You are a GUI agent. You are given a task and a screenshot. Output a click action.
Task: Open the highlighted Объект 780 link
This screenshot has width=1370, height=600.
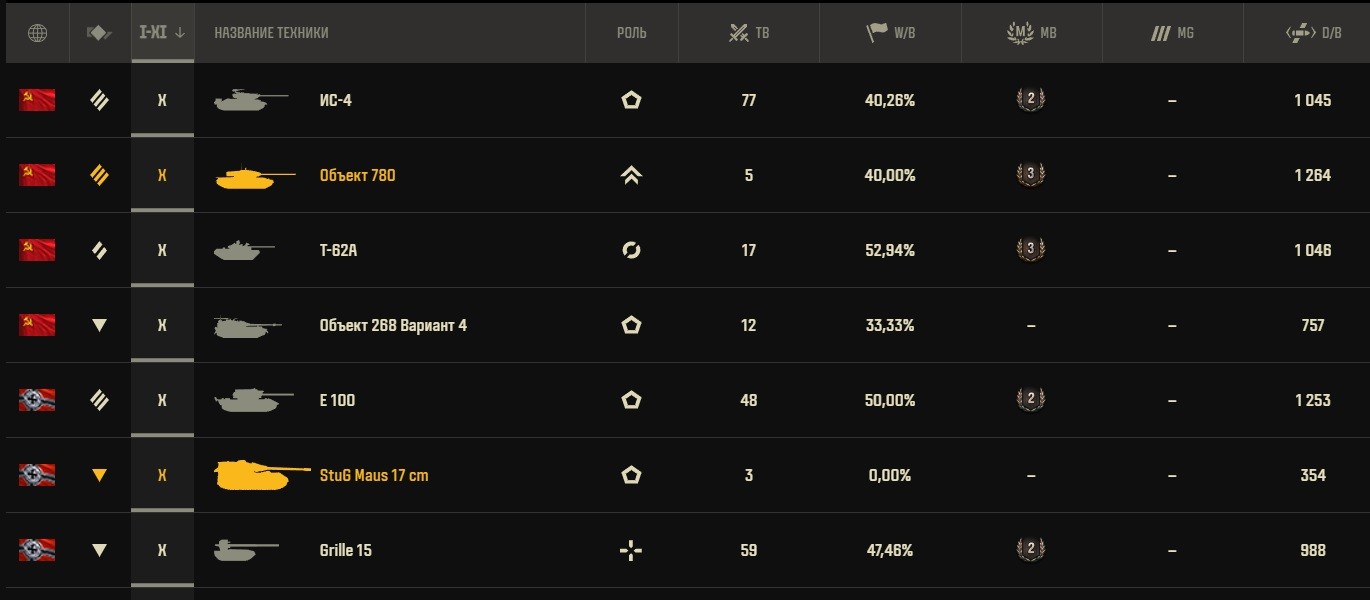click(x=357, y=175)
